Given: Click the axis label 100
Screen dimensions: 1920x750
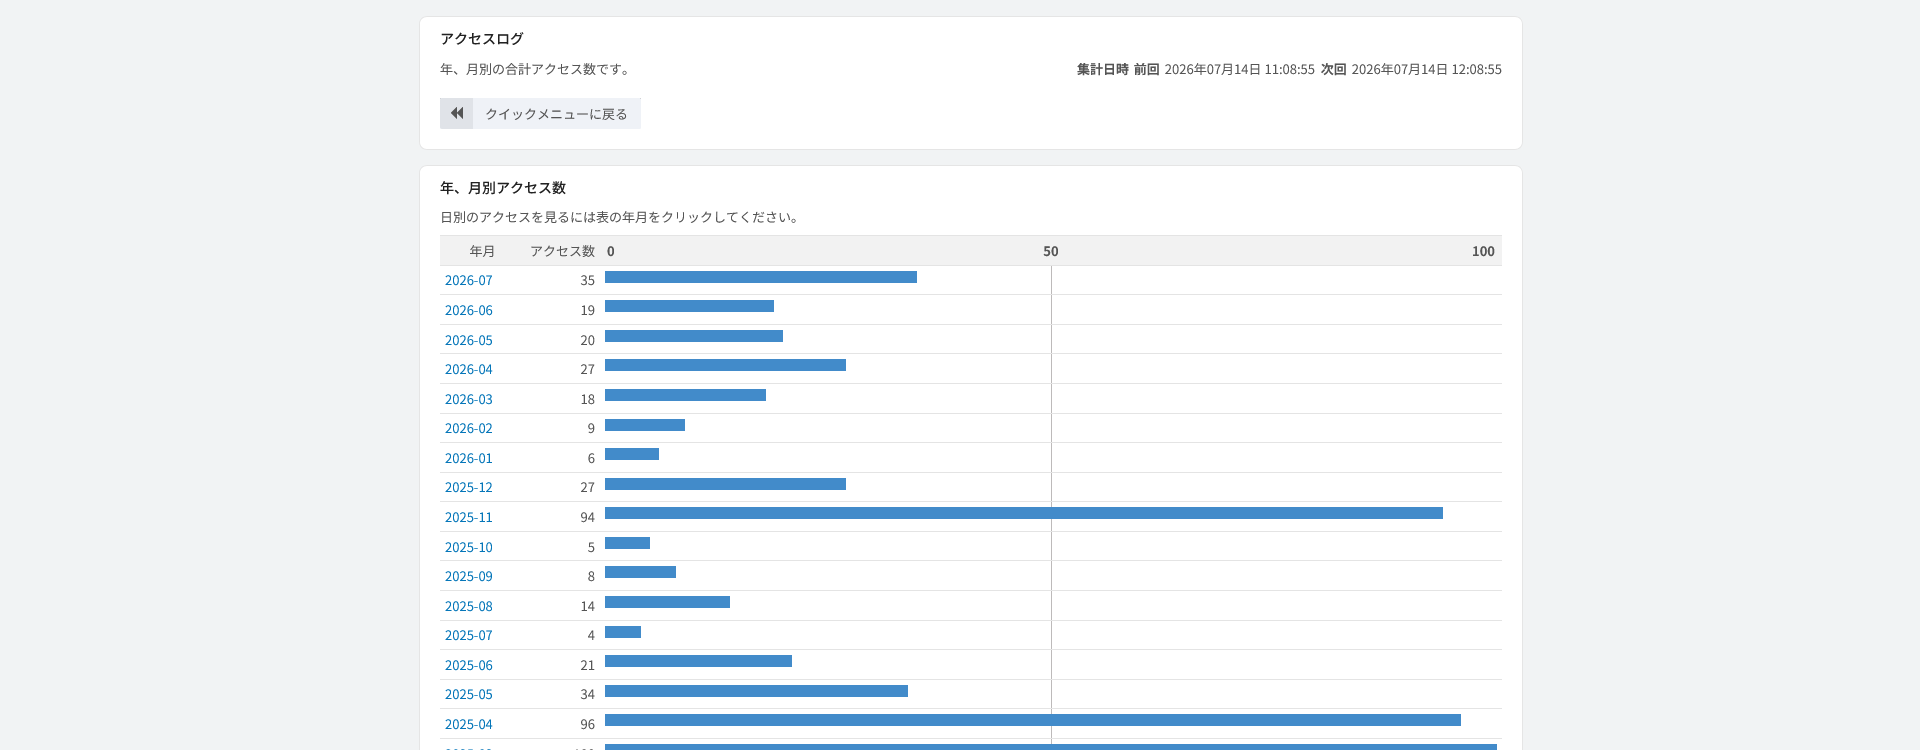Looking at the screenshot, I should point(1483,252).
